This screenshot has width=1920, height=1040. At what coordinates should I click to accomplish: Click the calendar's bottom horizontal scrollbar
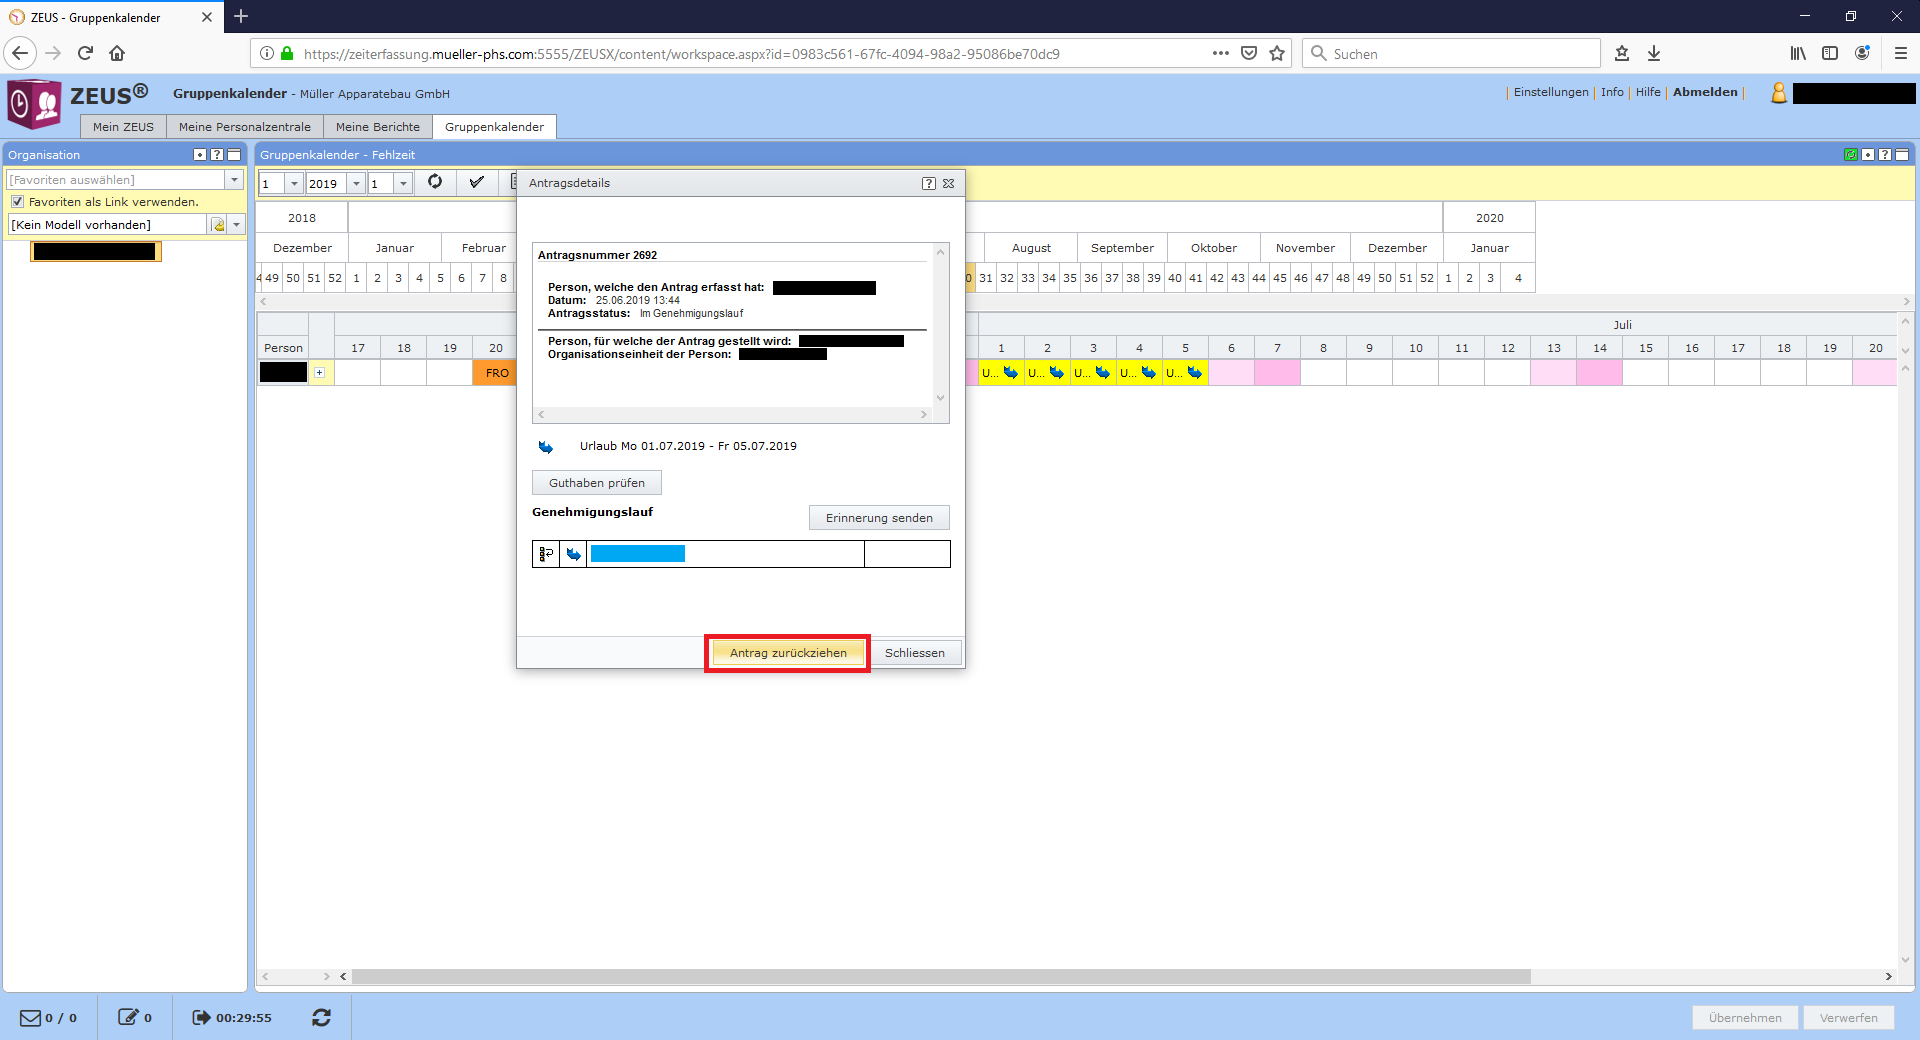click(940, 976)
